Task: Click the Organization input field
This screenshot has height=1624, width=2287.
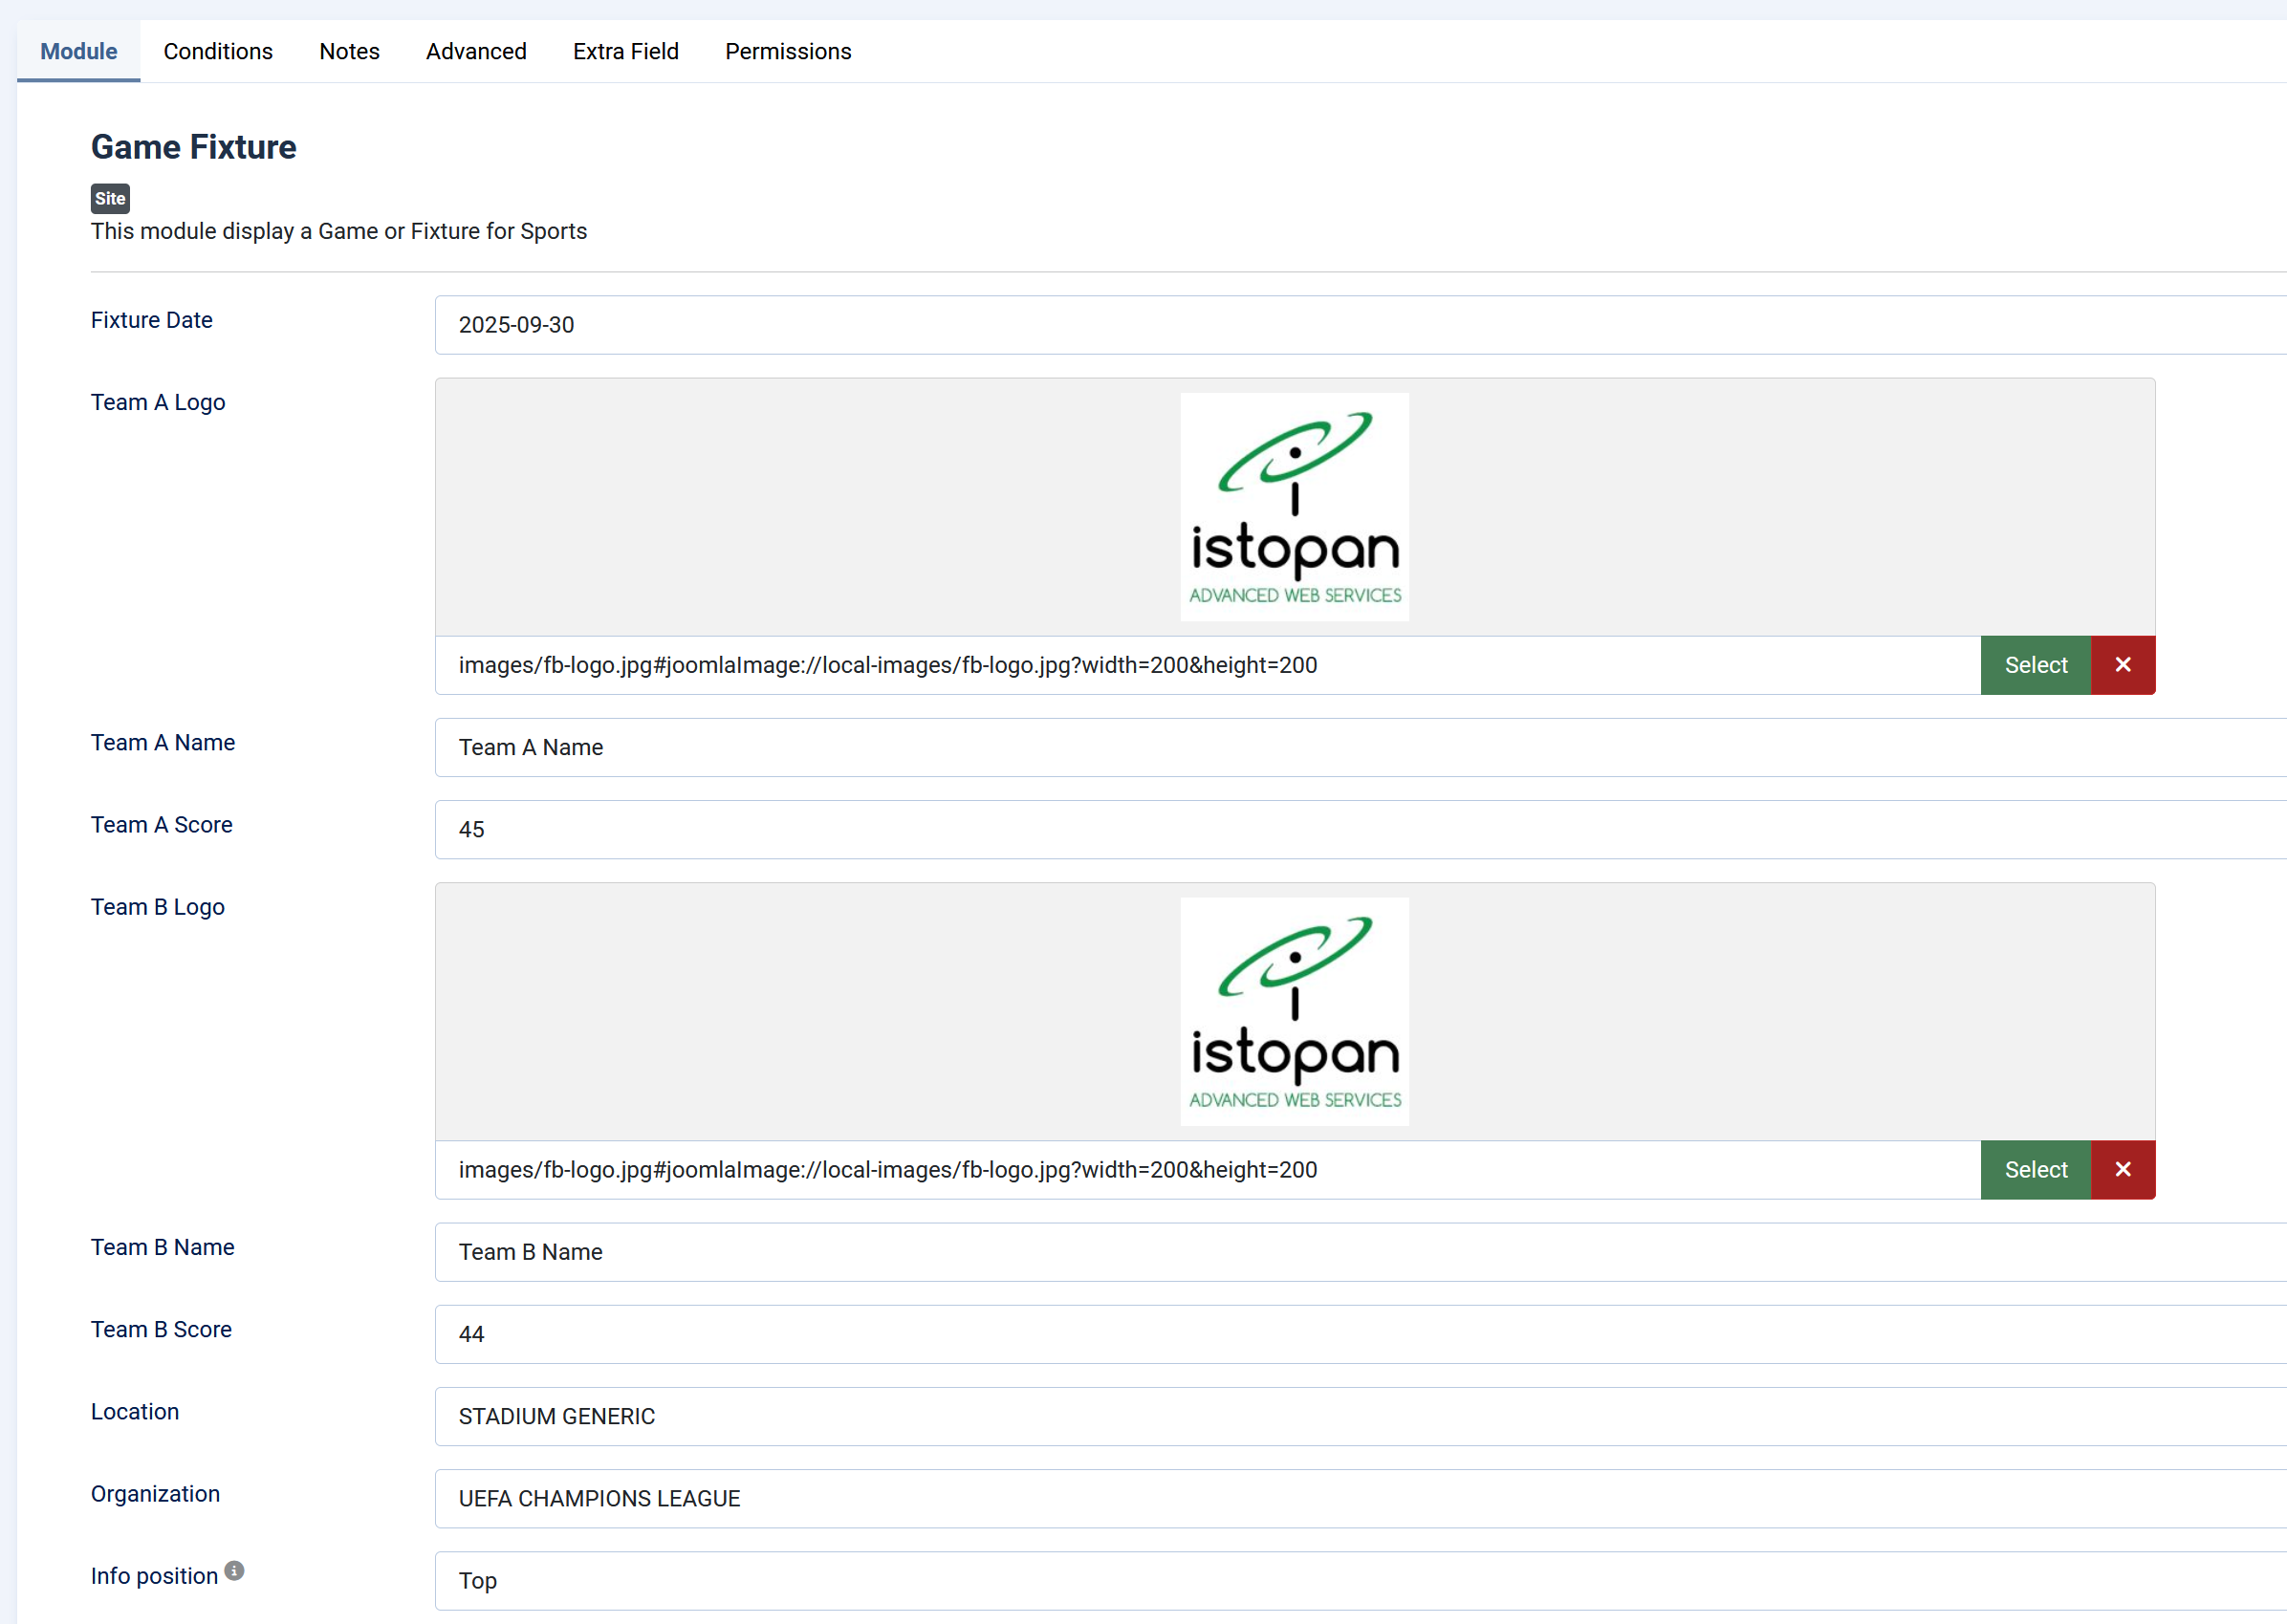Action: 1360,1498
